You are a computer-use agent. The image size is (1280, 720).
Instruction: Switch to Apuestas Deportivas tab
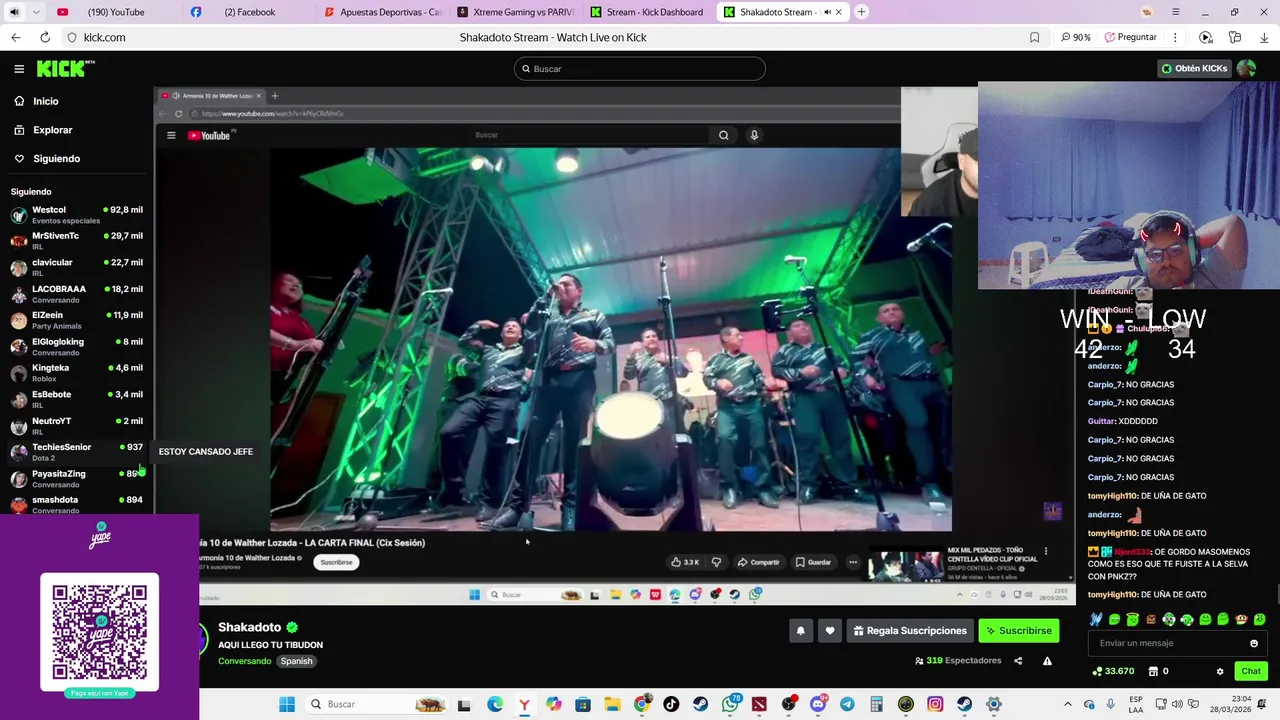pos(381,12)
